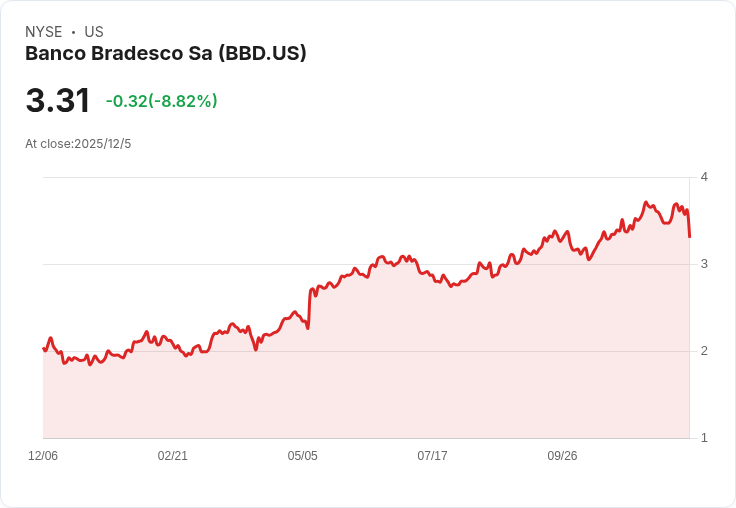Select the 02/21 date axis label
Screen dimensions: 736x508
point(173,456)
